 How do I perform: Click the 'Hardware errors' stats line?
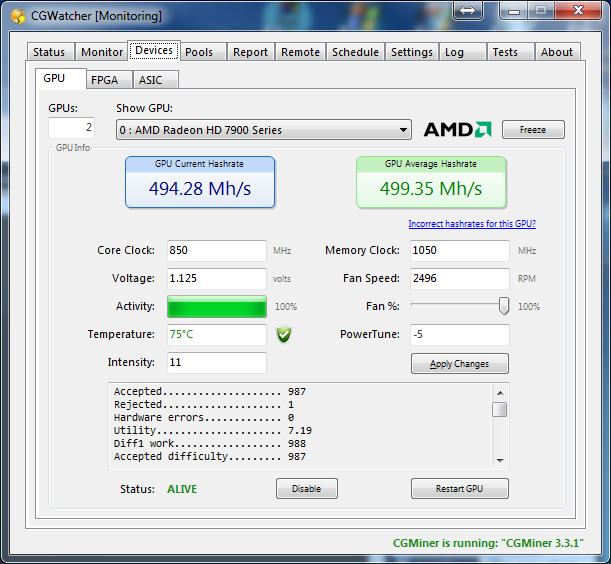coord(204,417)
